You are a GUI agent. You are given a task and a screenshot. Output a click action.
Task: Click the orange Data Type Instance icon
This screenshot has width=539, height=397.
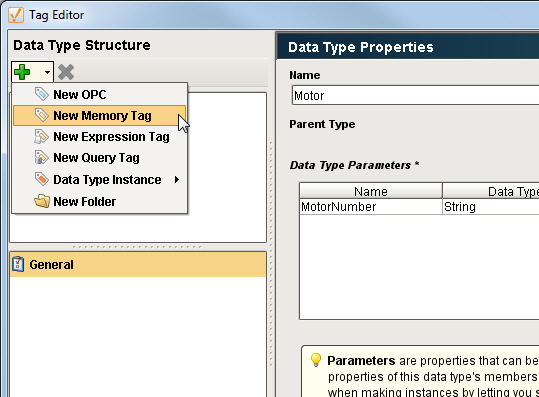pyautogui.click(x=42, y=179)
